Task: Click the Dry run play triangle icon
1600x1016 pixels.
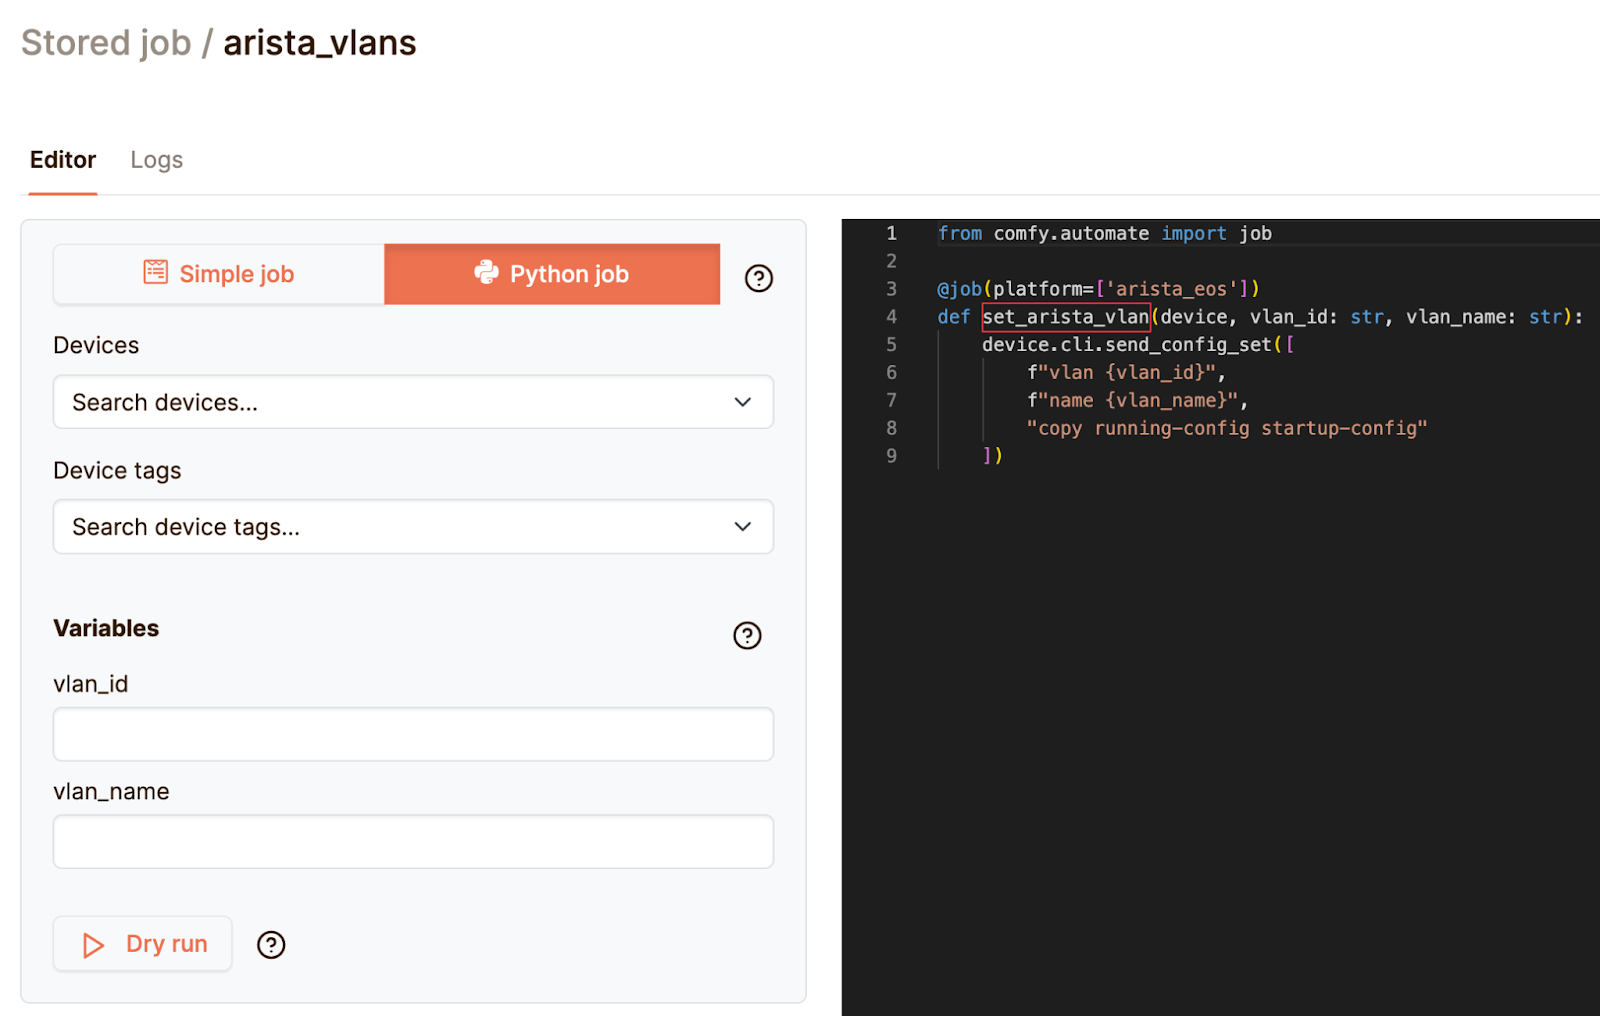Action: pyautogui.click(x=93, y=945)
